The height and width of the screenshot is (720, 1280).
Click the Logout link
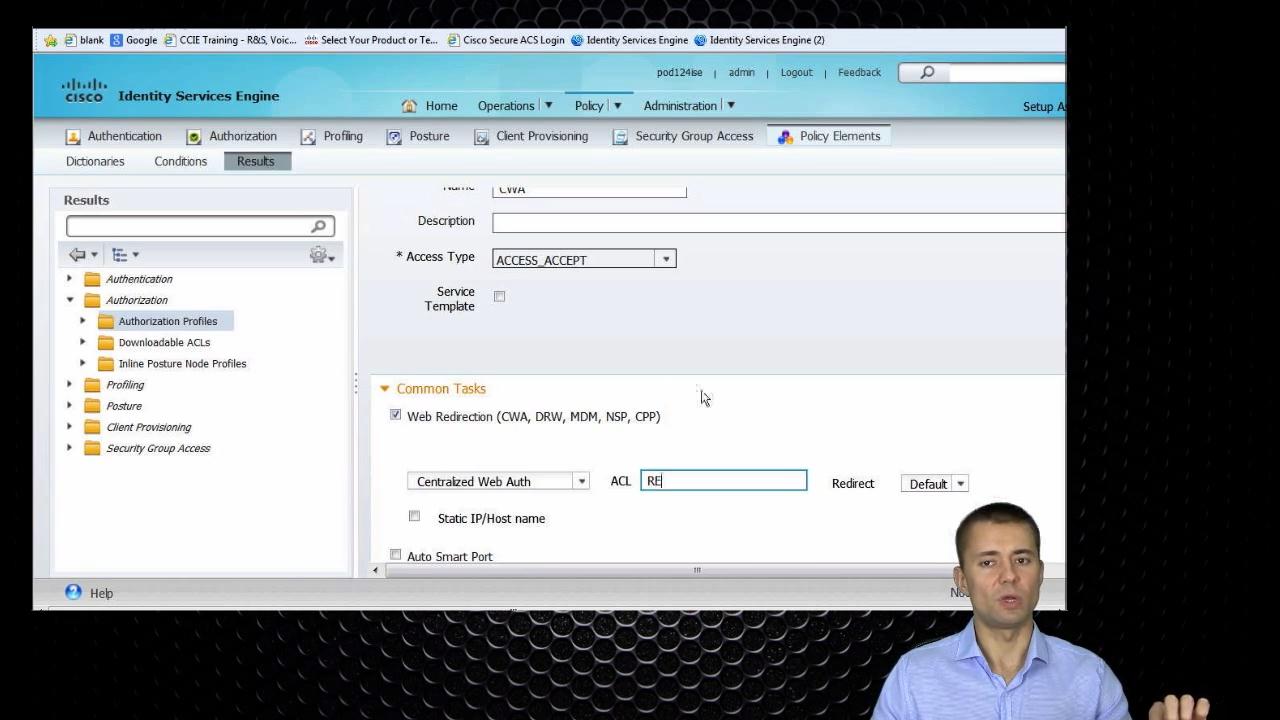pos(796,72)
